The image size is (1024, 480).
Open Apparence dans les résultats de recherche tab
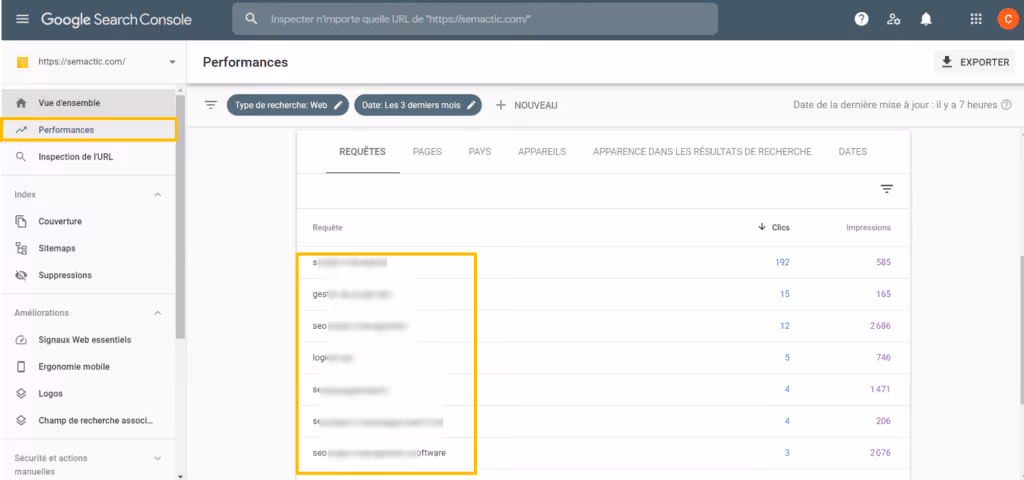coord(702,152)
